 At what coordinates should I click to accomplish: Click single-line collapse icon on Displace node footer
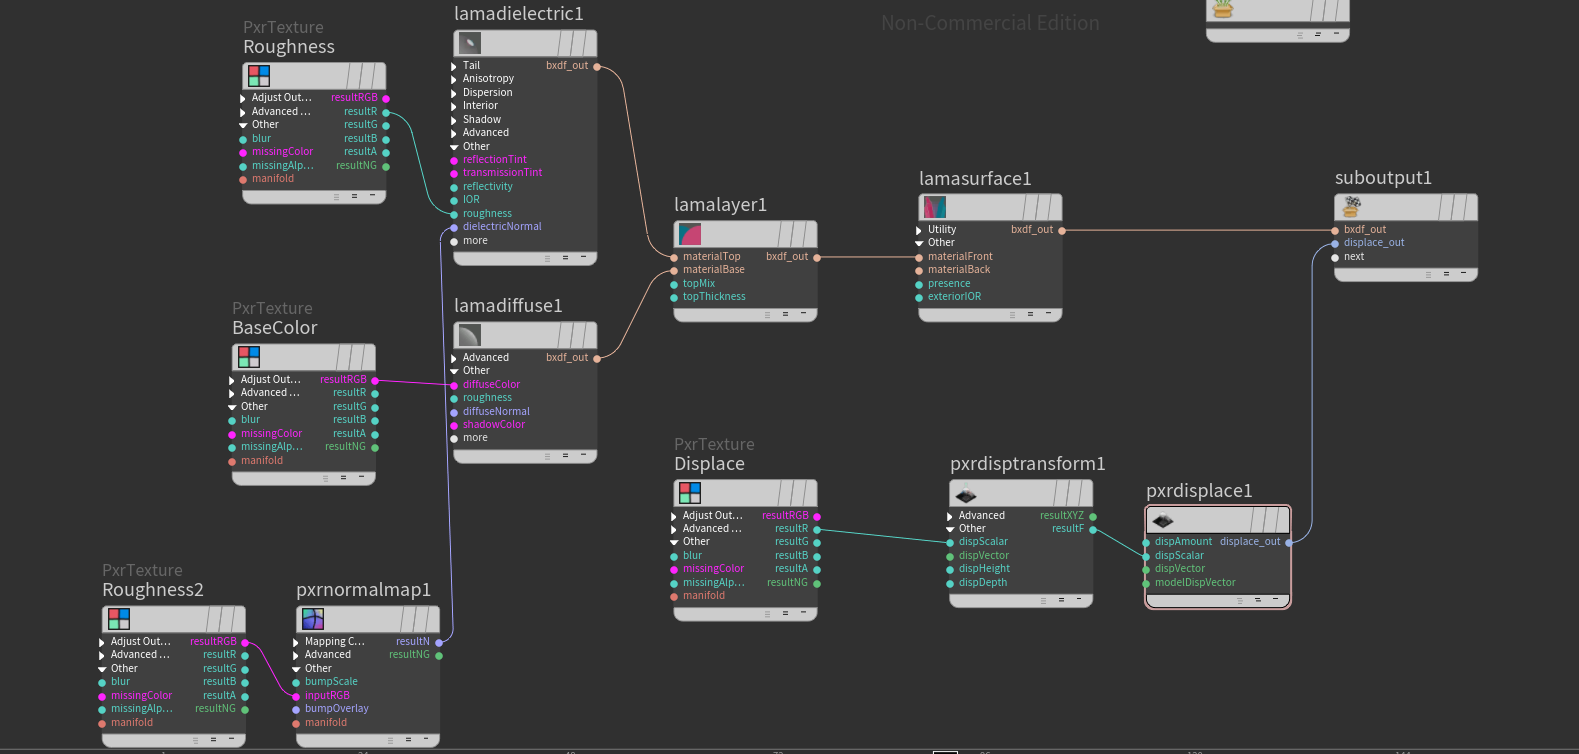click(803, 613)
